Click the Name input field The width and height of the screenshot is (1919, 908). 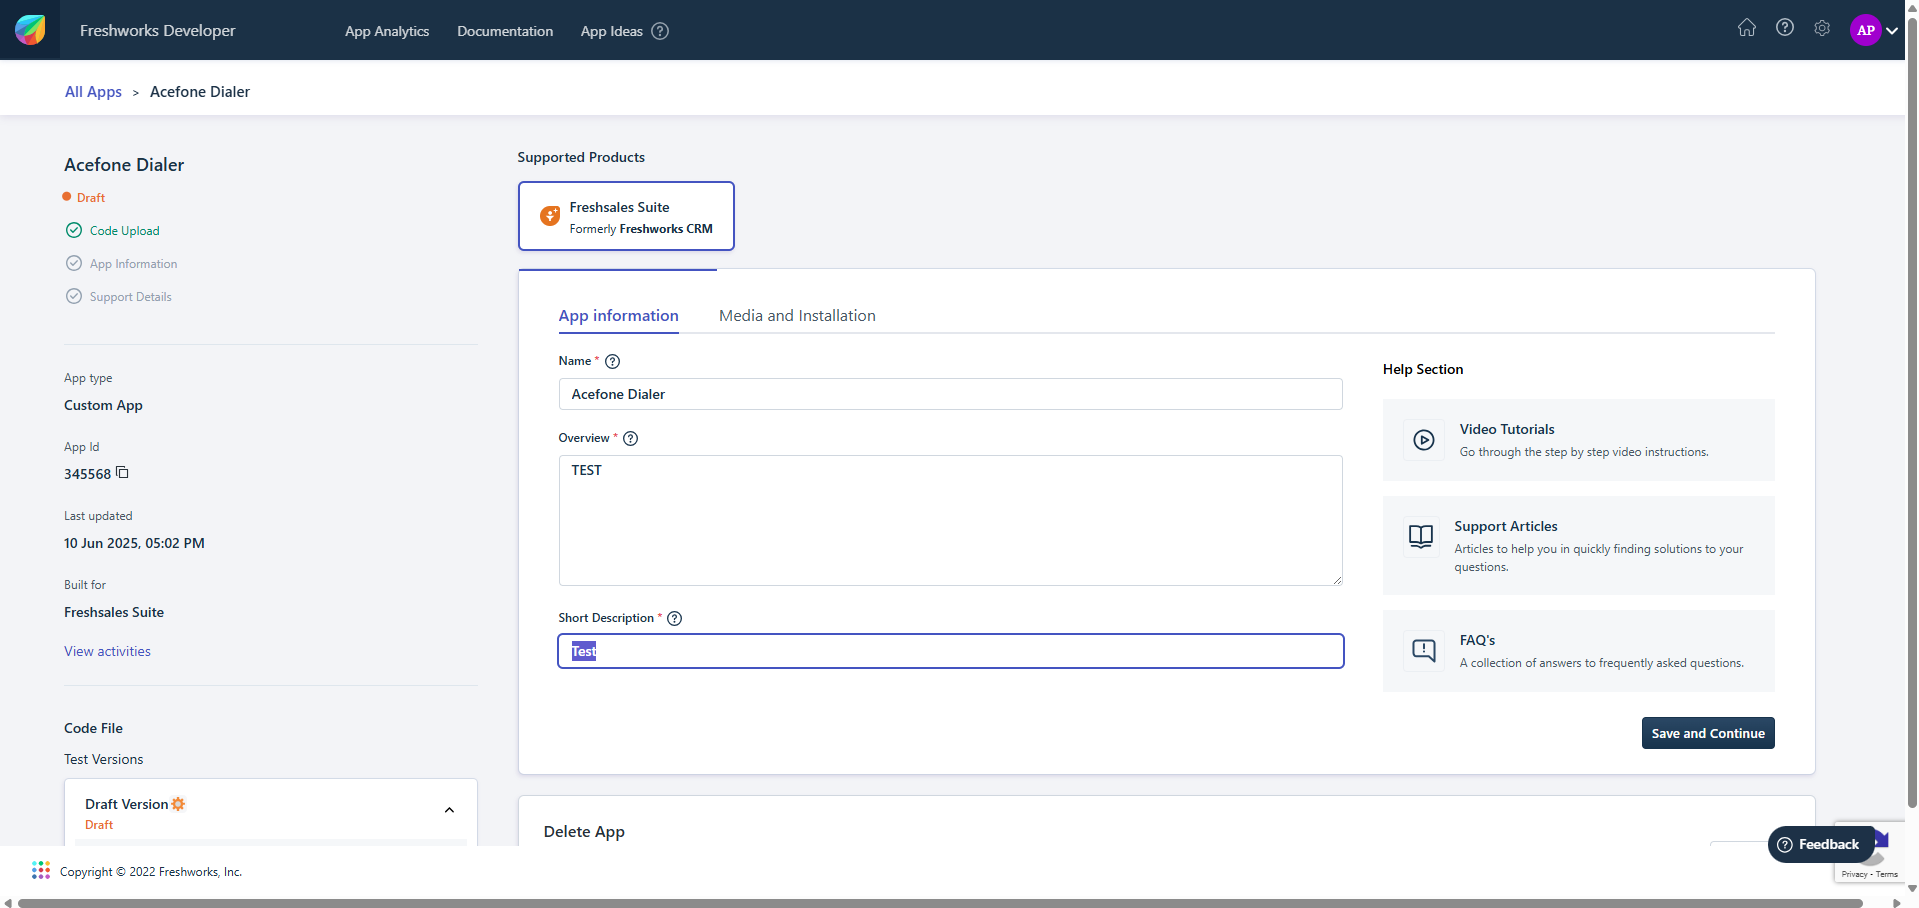click(x=950, y=394)
